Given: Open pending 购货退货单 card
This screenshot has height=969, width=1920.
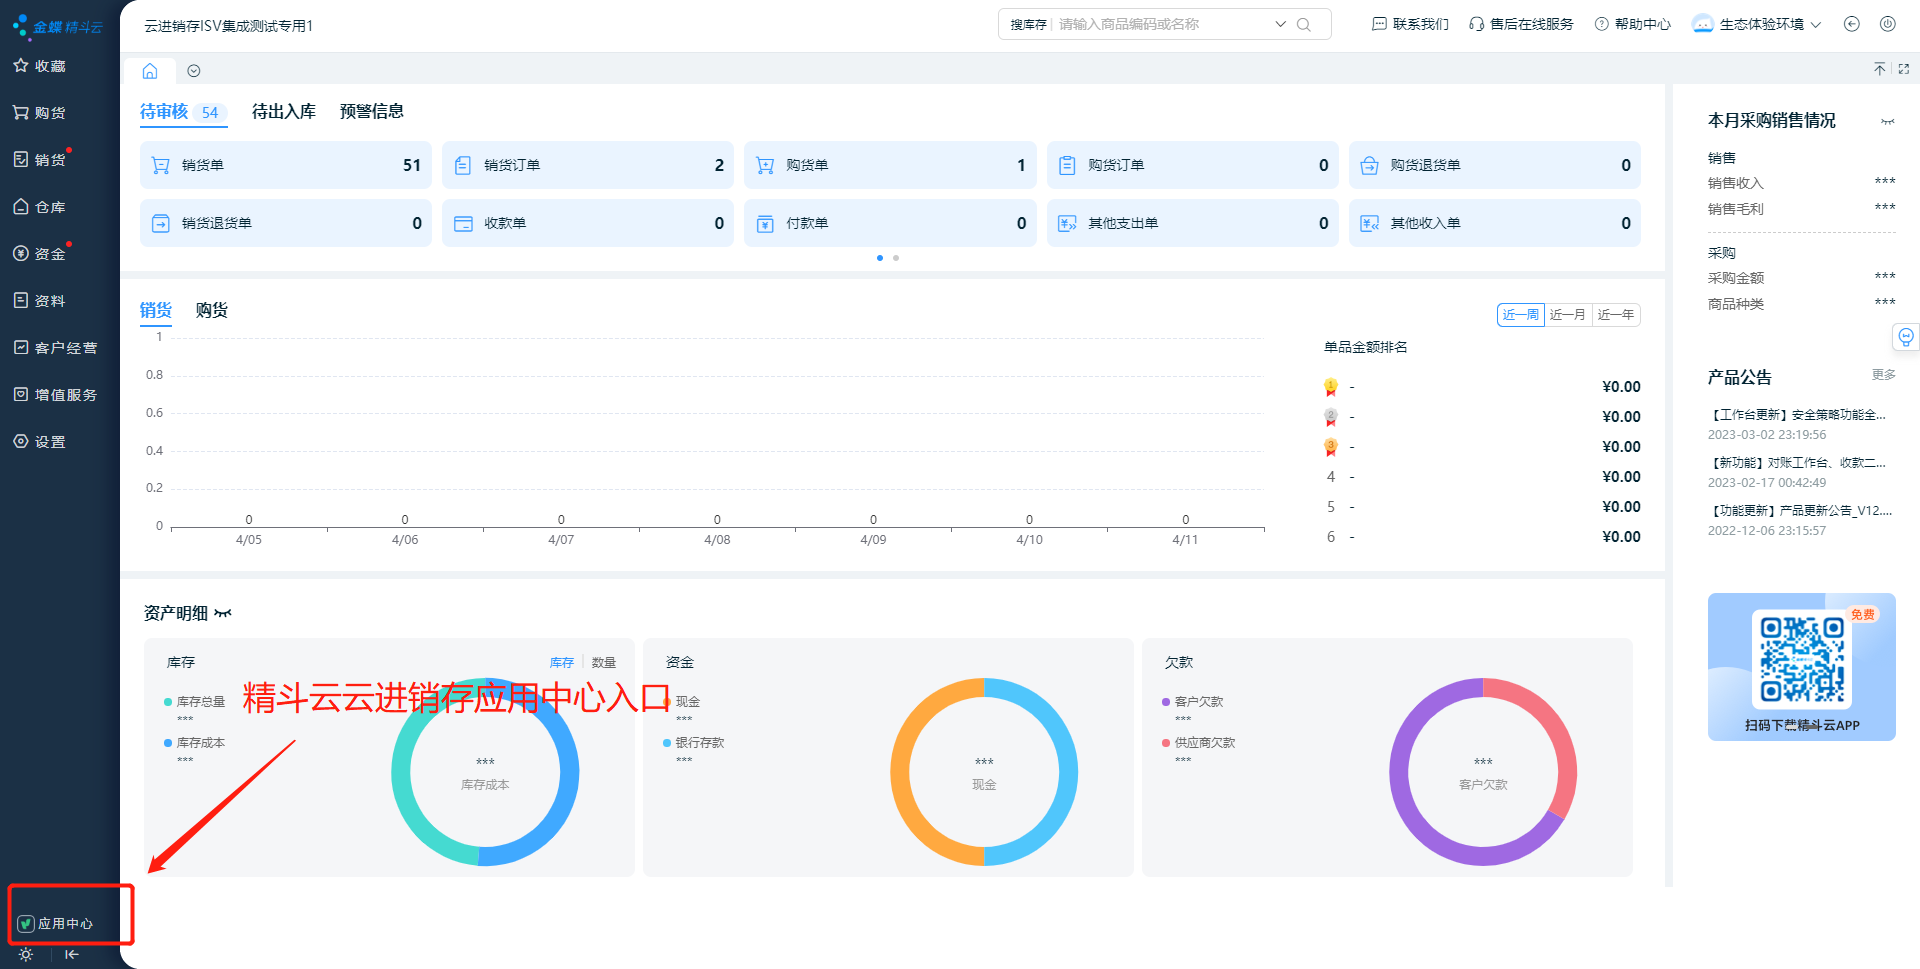Looking at the screenshot, I should coord(1495,165).
